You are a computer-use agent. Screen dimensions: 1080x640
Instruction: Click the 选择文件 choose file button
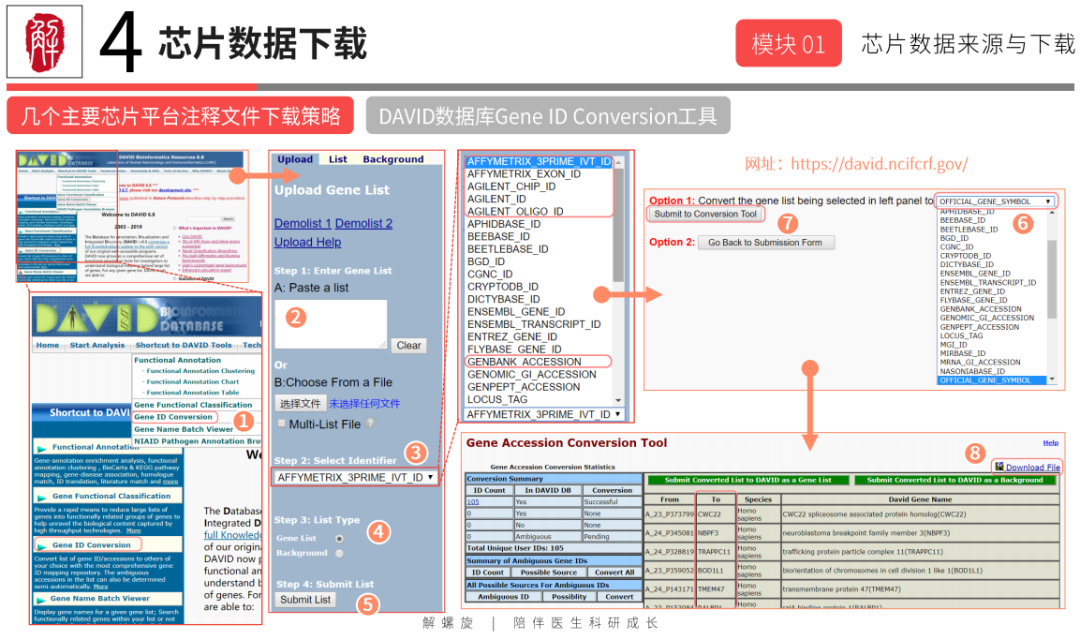click(x=300, y=404)
